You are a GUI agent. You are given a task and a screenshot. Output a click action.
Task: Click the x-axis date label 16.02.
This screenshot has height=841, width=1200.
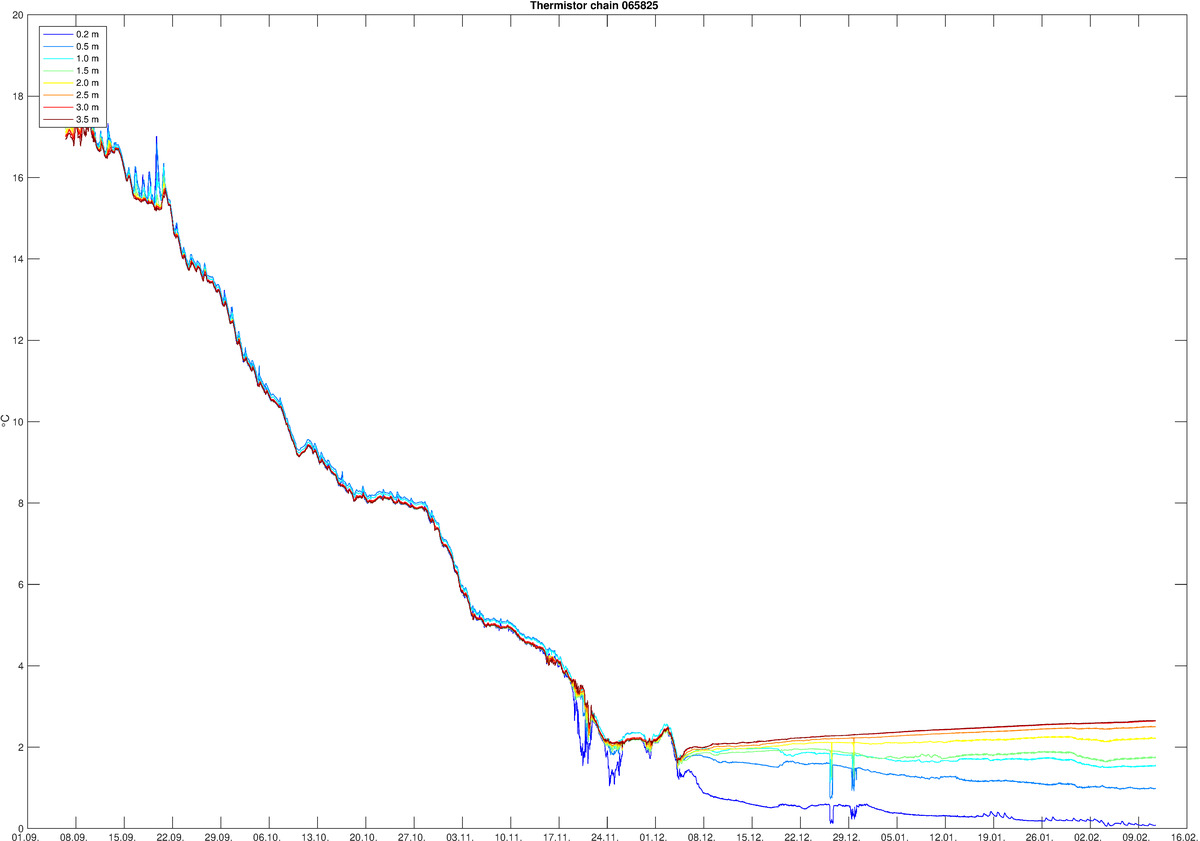[x=1184, y=836]
